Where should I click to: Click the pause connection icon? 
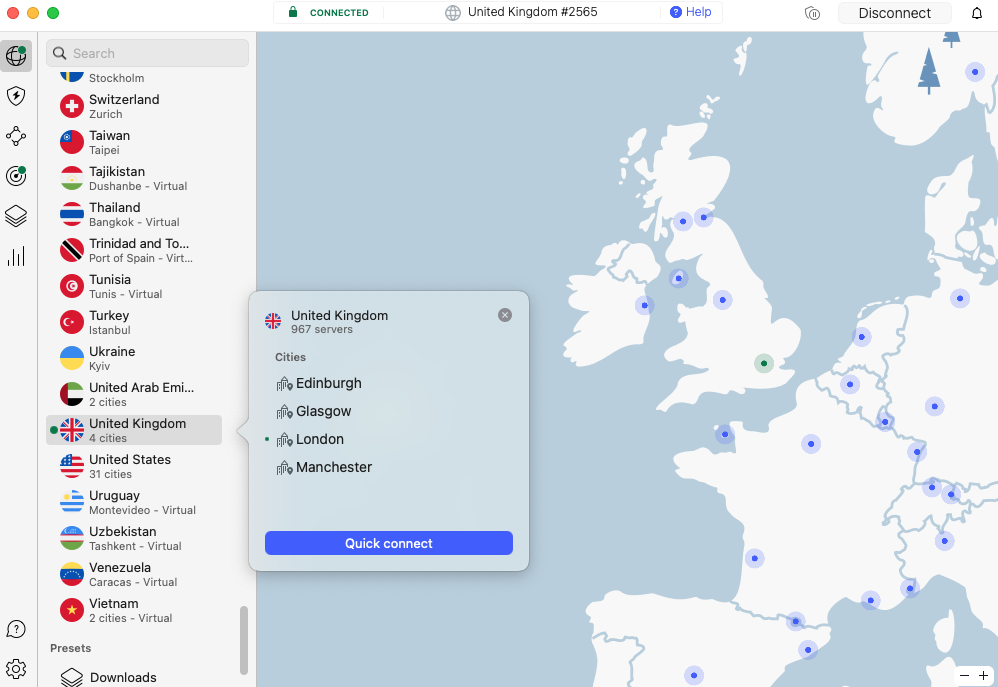pyautogui.click(x=812, y=13)
